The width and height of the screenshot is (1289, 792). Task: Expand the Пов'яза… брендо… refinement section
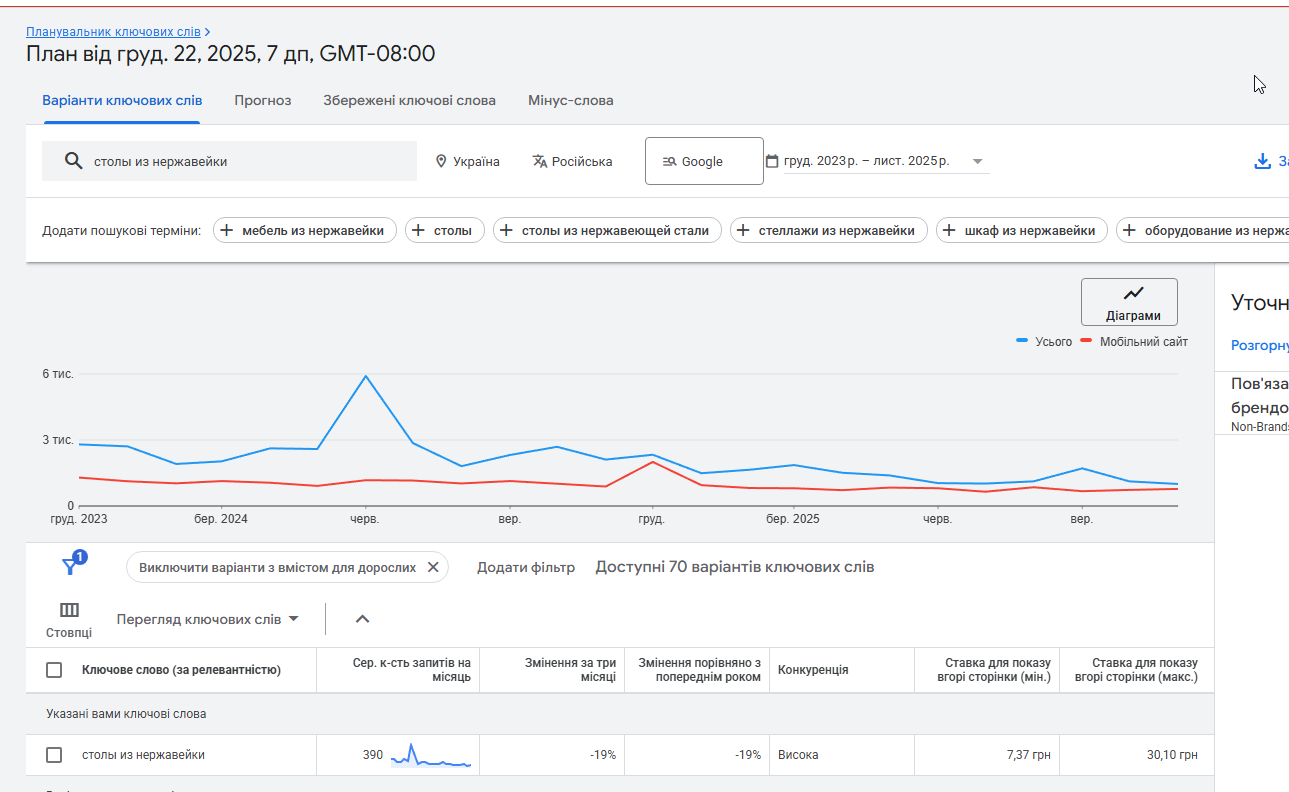point(1259,404)
